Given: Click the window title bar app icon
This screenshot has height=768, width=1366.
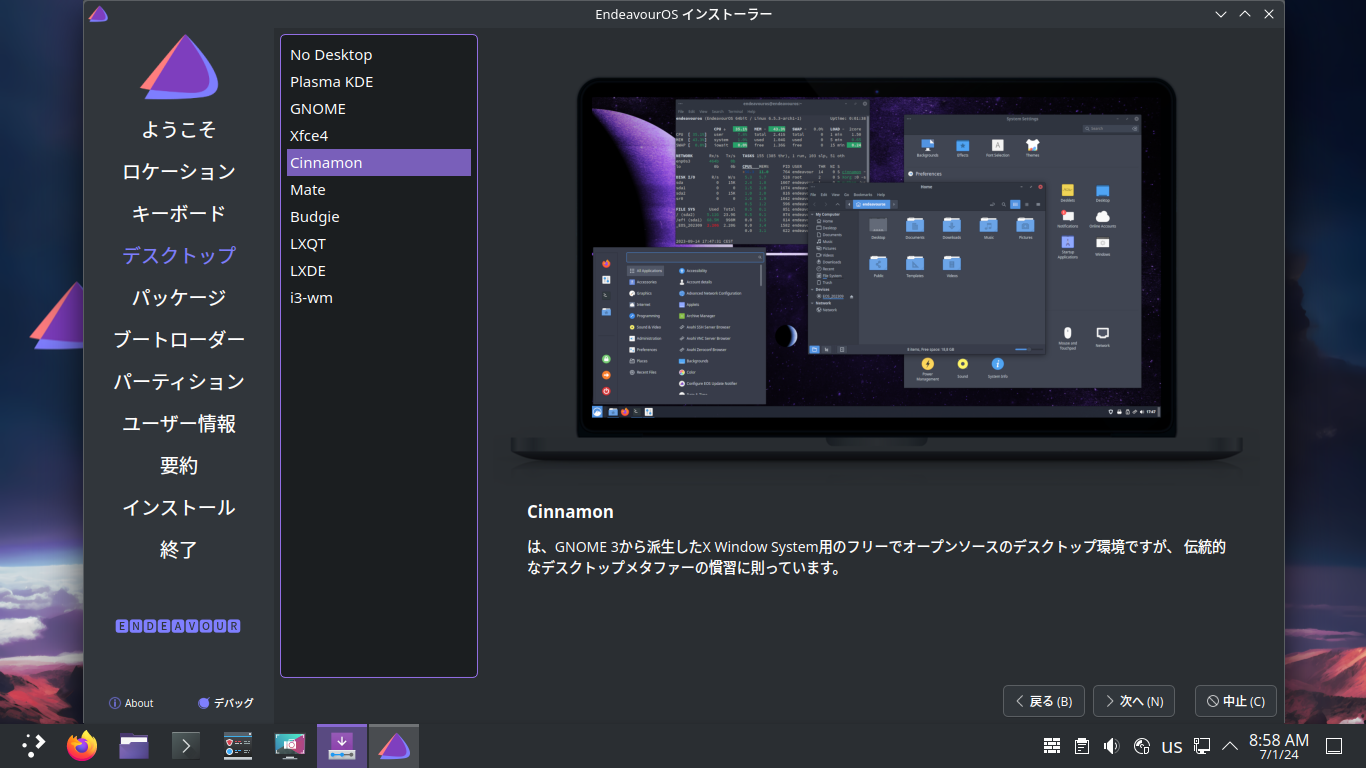Looking at the screenshot, I should (98, 14).
